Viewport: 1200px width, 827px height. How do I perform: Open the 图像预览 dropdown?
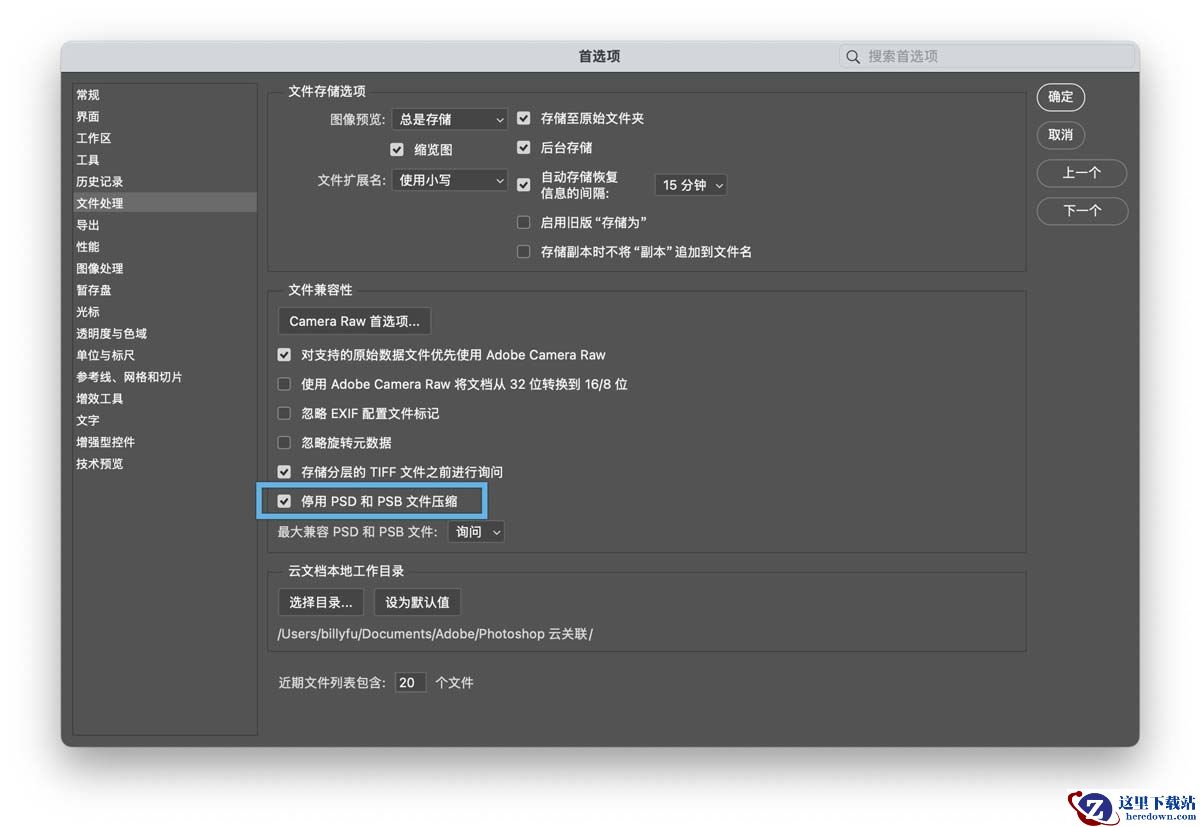pyautogui.click(x=450, y=119)
